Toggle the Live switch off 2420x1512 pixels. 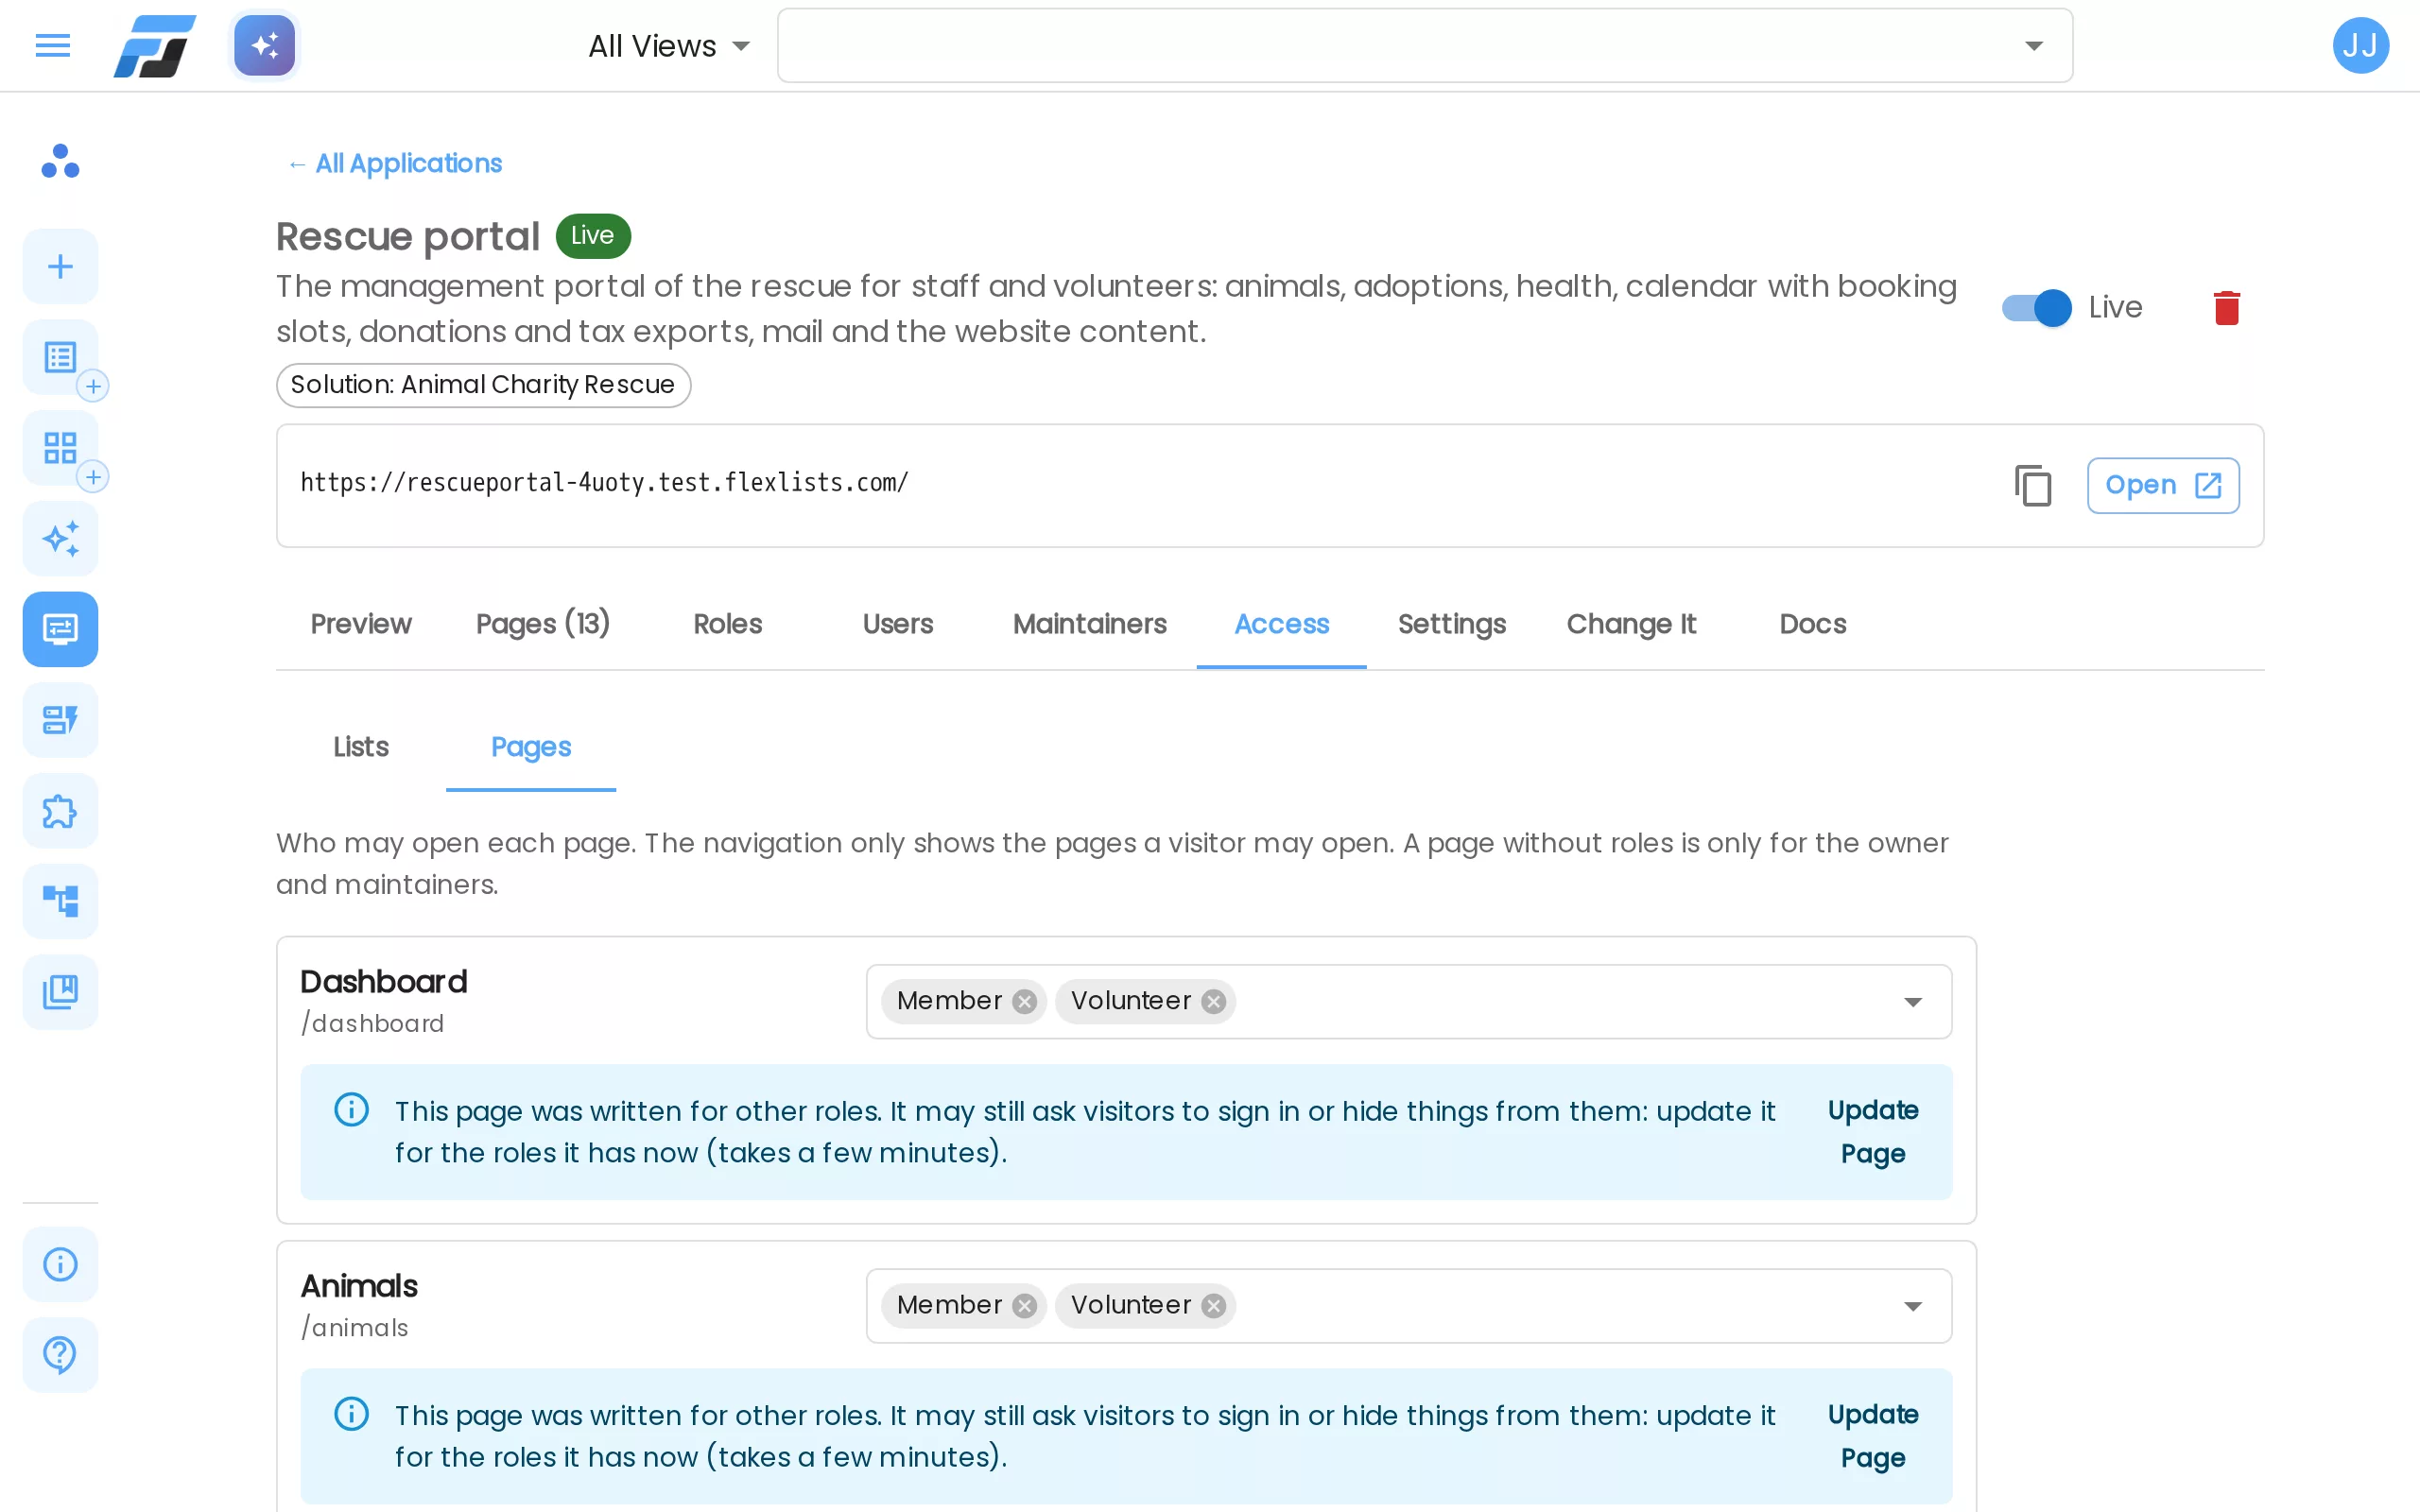[x=2037, y=308]
